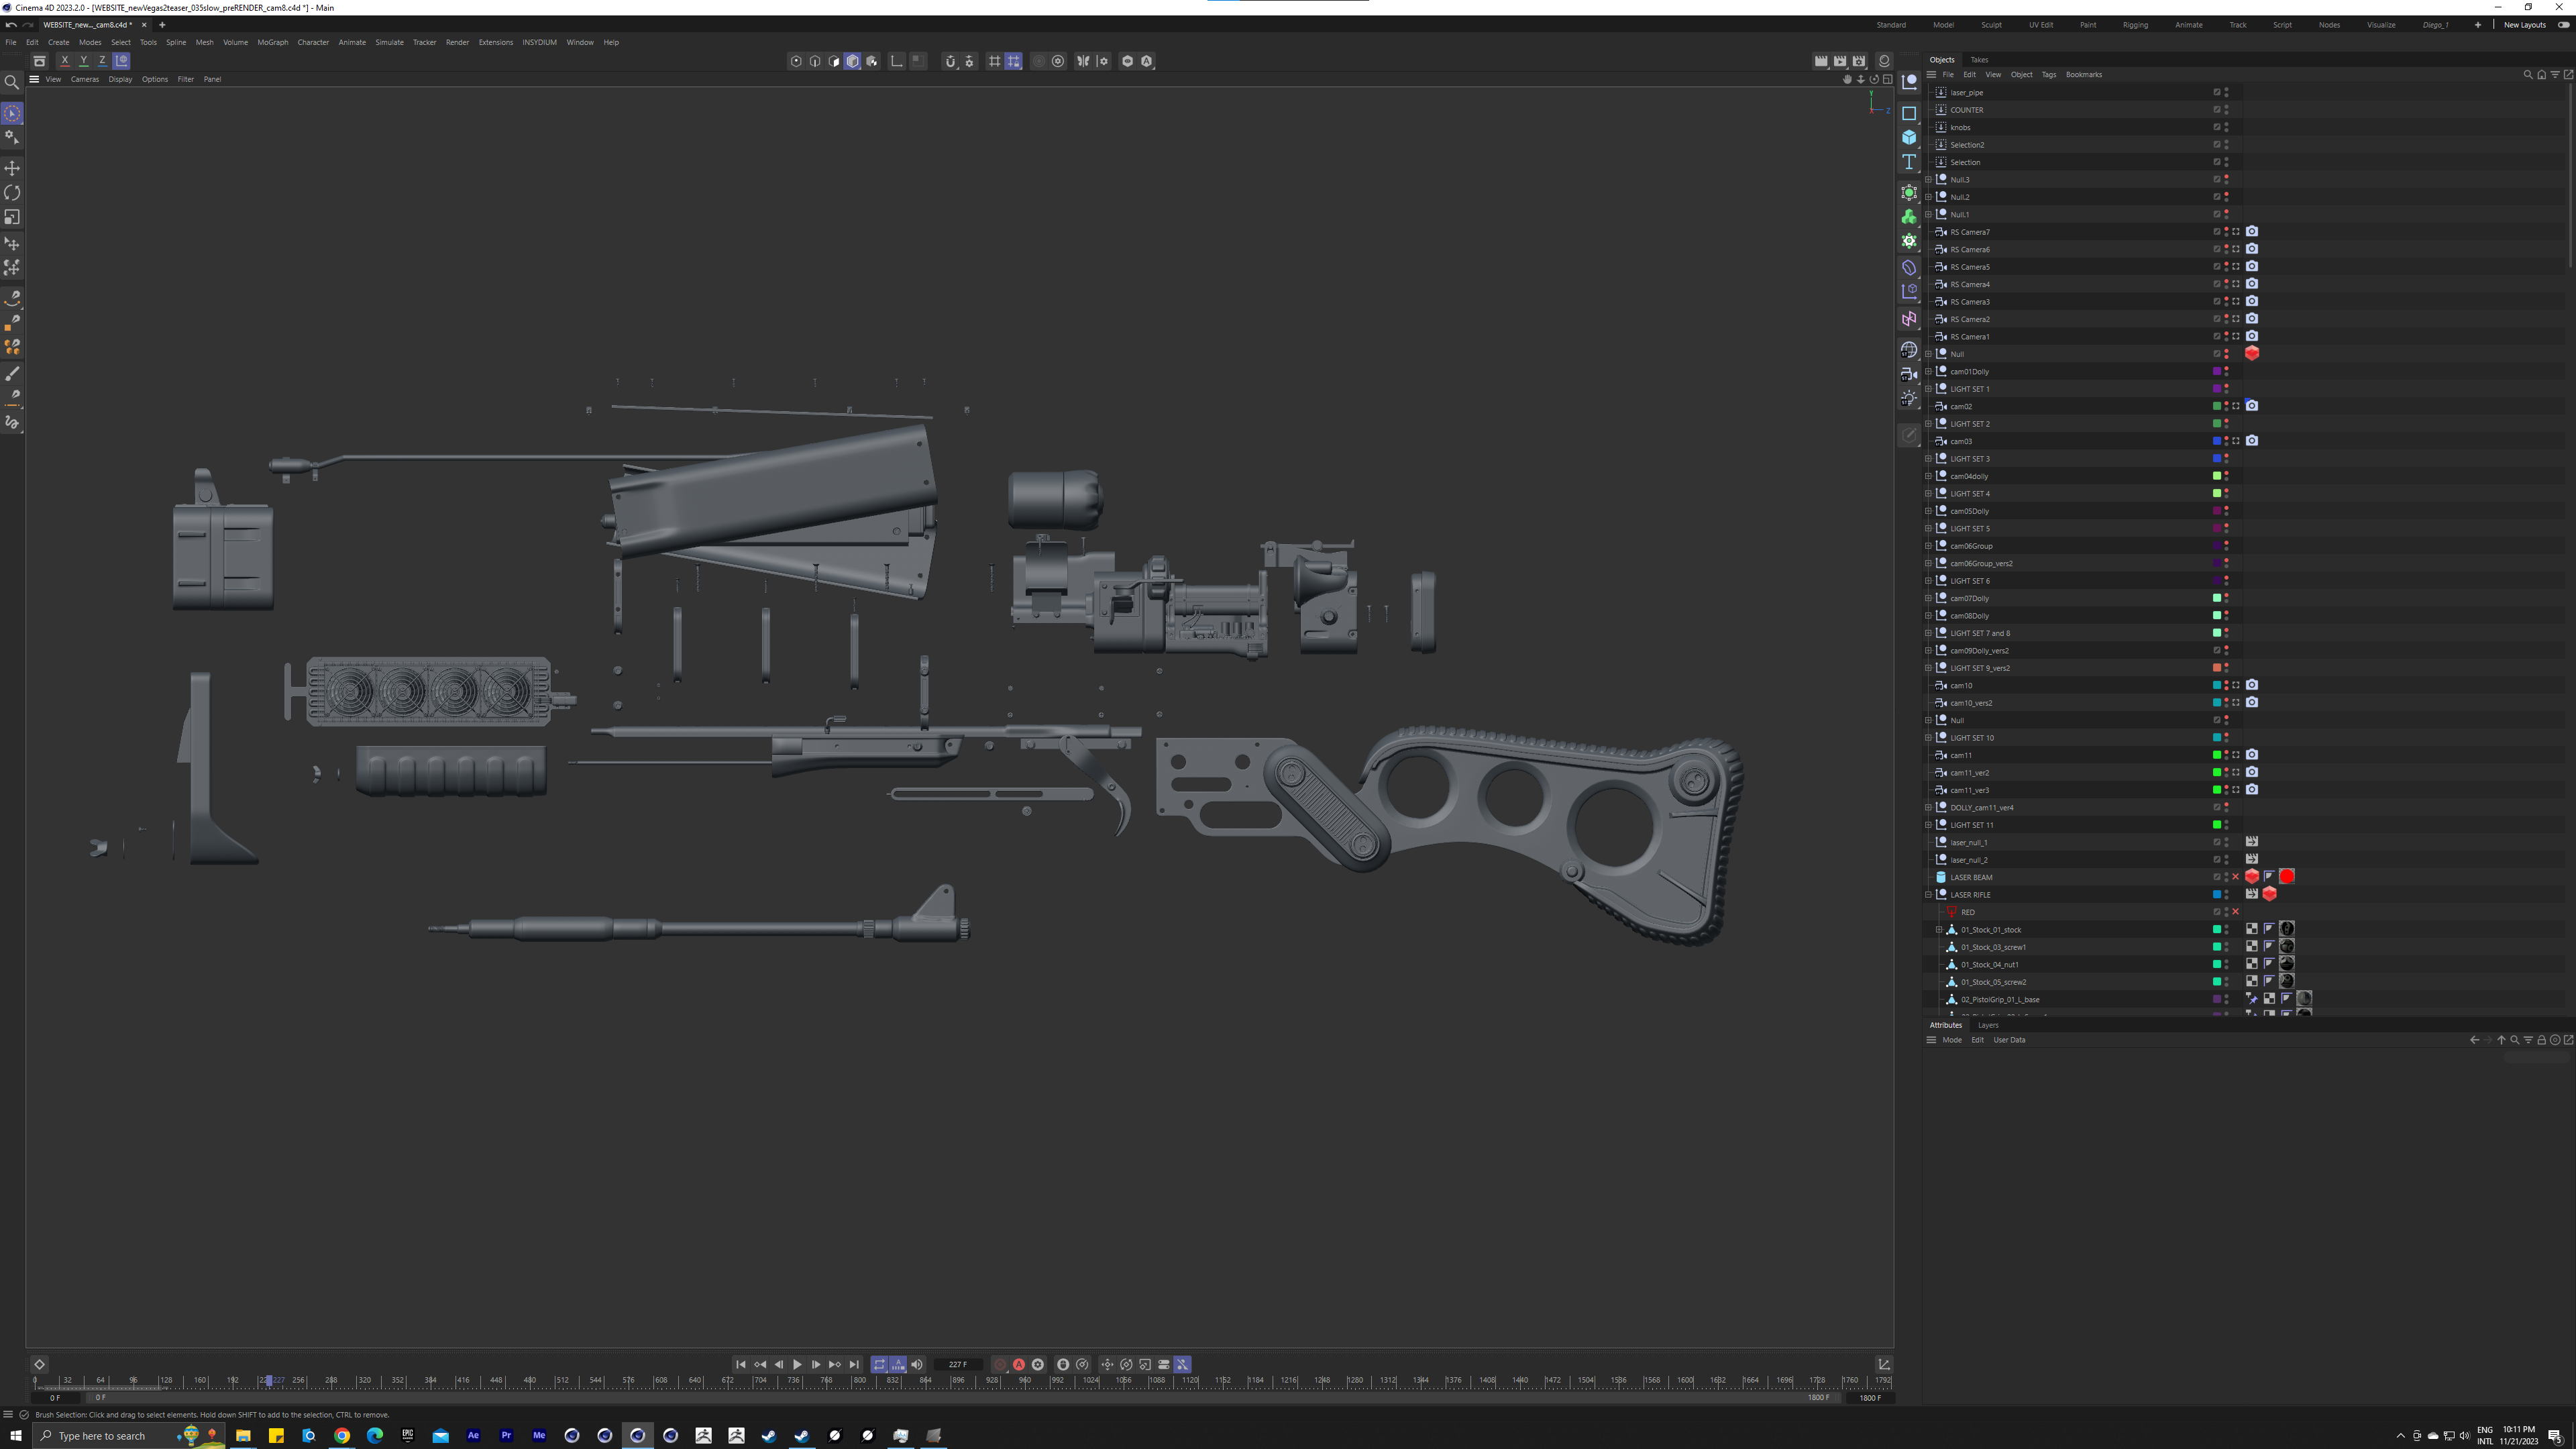Switch to the Sculpt layout

(1991, 25)
